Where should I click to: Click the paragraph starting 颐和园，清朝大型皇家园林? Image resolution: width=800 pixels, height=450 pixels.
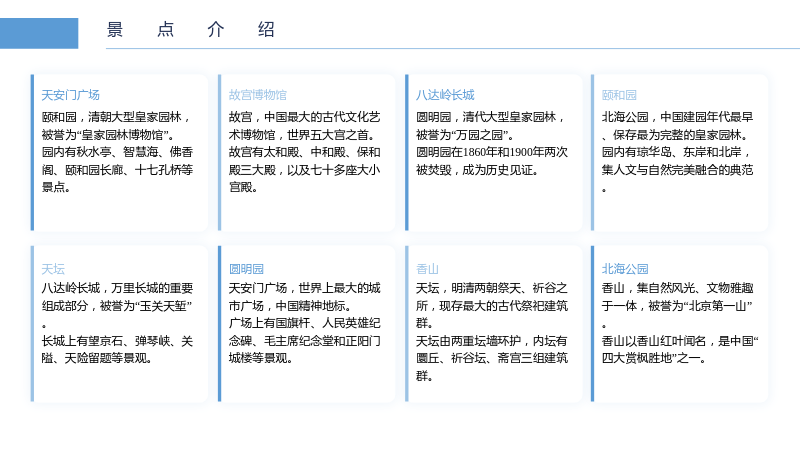click(x=117, y=152)
